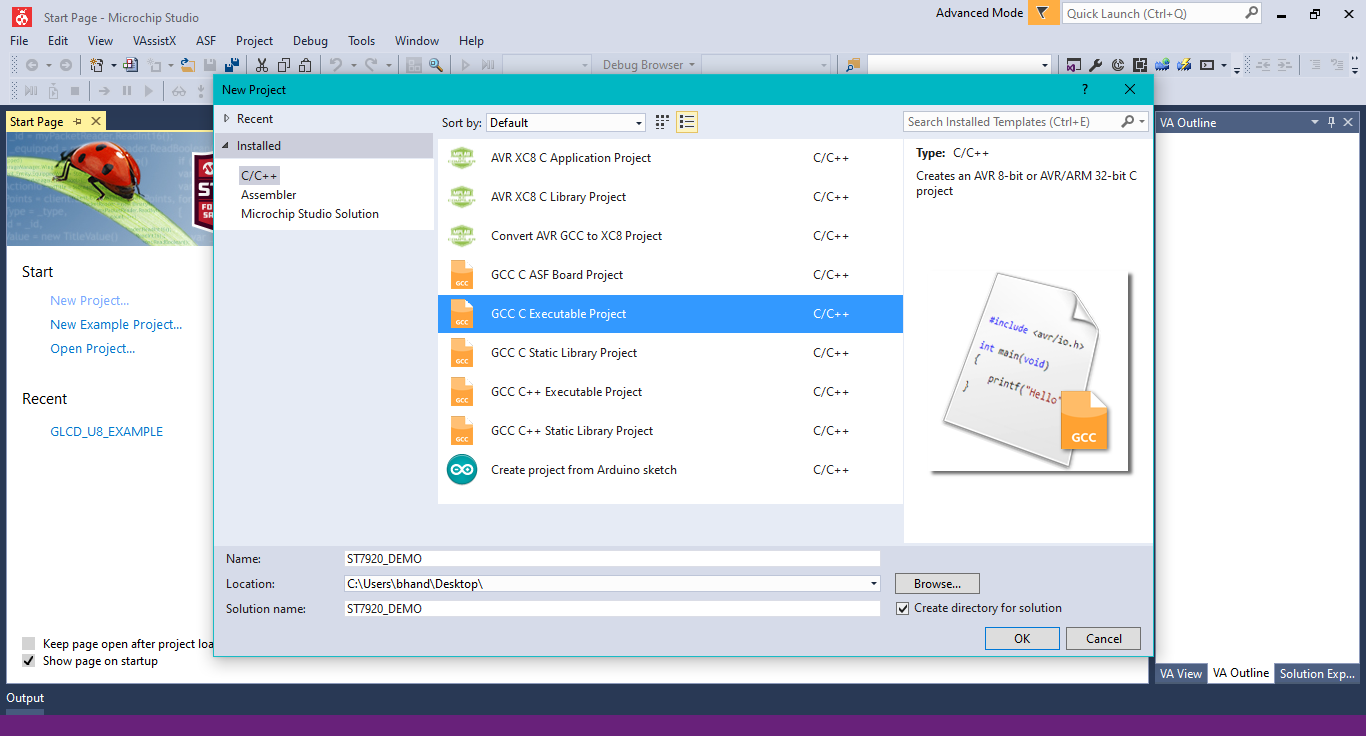Click the Cancel button
The image size is (1366, 736).
coord(1103,639)
